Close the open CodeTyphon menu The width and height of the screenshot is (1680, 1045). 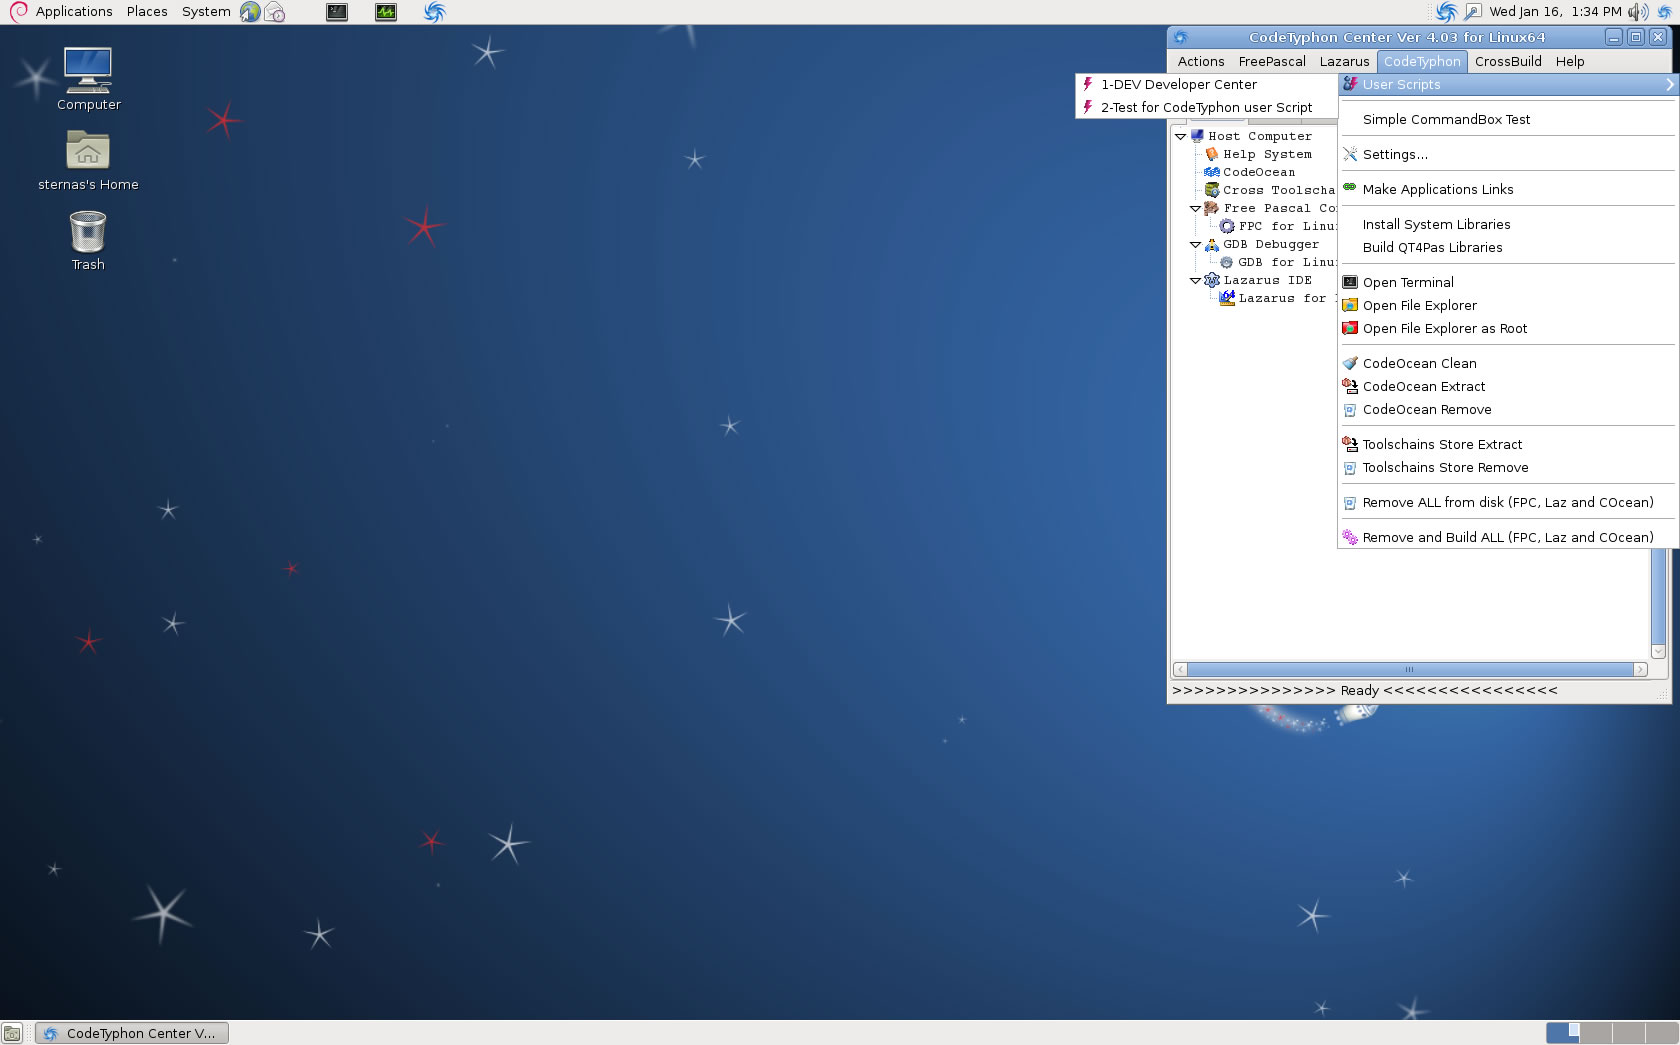(1422, 61)
